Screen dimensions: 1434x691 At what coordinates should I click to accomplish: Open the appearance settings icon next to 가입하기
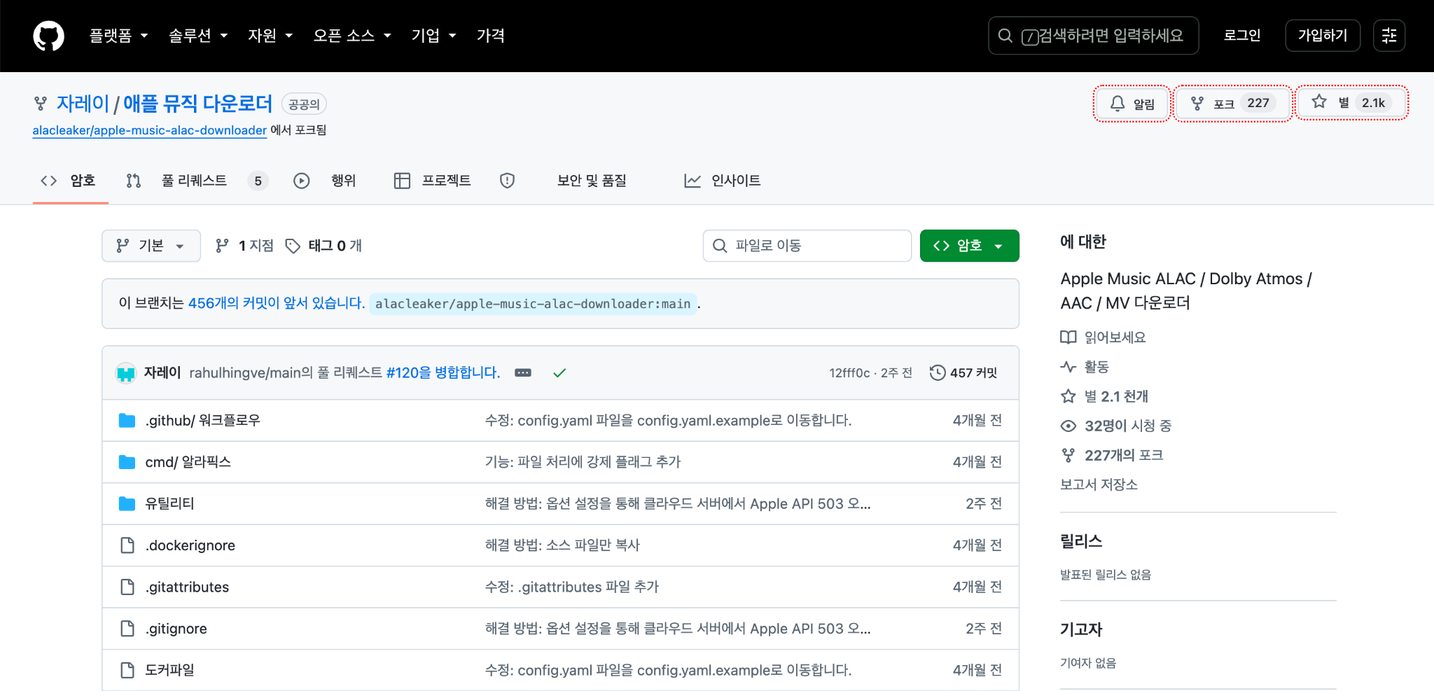[1389, 36]
